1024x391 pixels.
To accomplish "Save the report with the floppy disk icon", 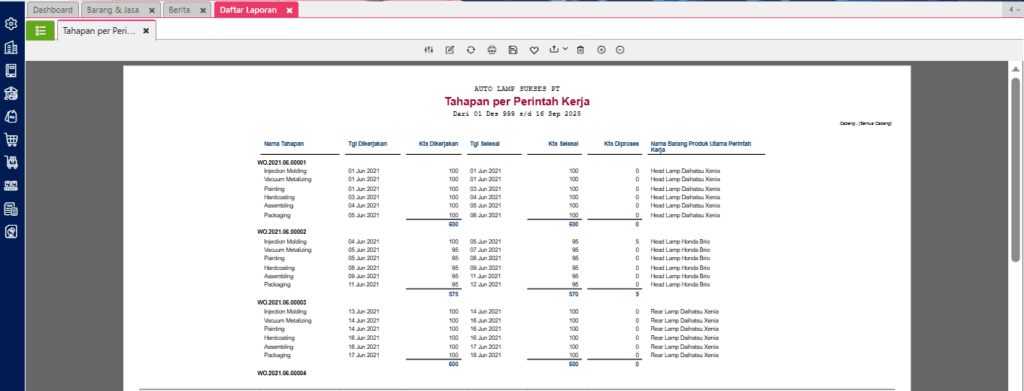I will click(x=513, y=50).
